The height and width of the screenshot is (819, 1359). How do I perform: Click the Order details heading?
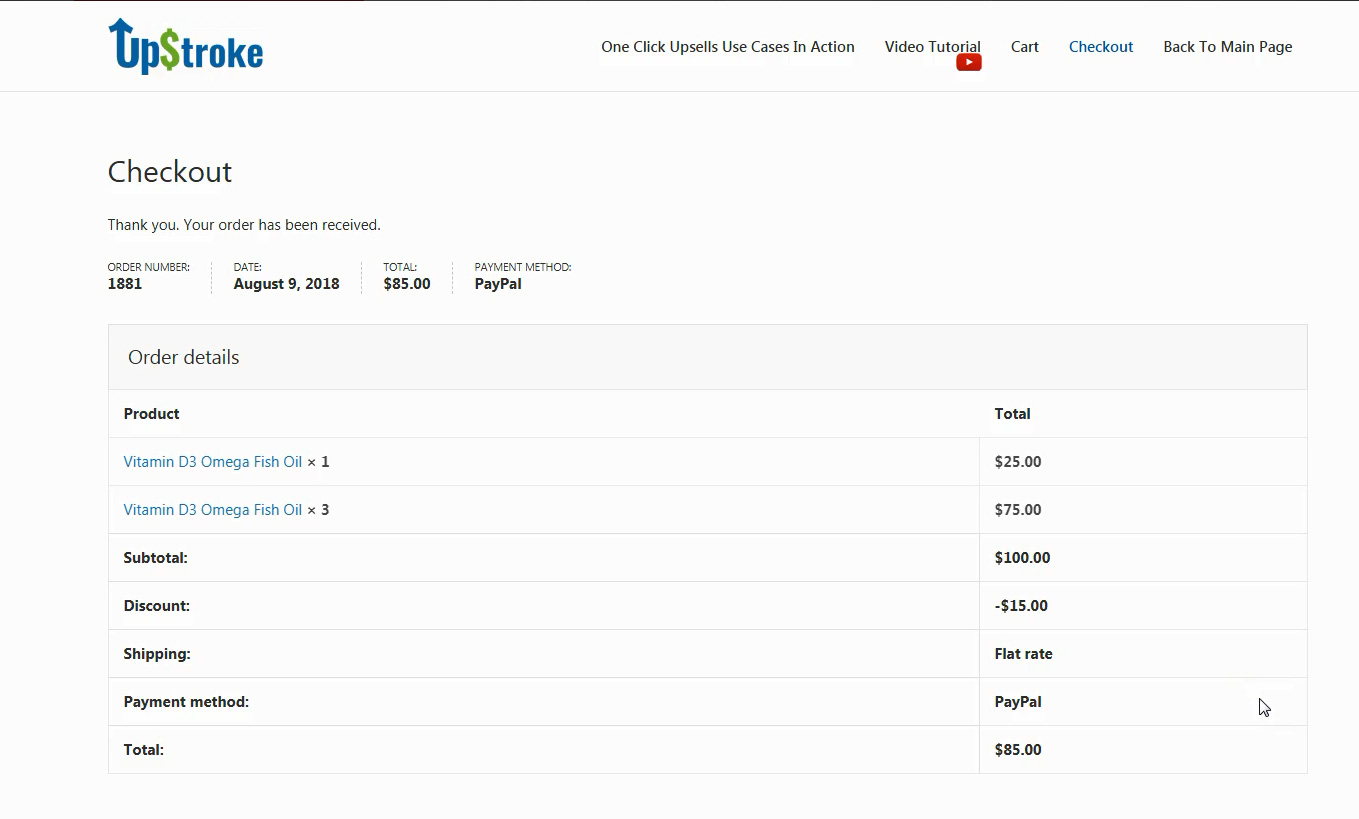point(184,357)
